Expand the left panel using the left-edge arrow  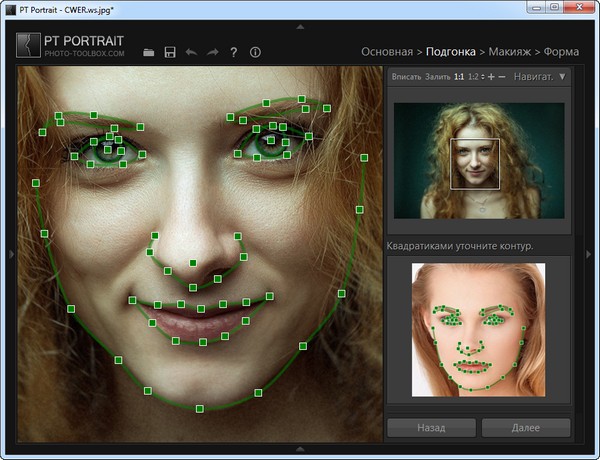click(11, 254)
